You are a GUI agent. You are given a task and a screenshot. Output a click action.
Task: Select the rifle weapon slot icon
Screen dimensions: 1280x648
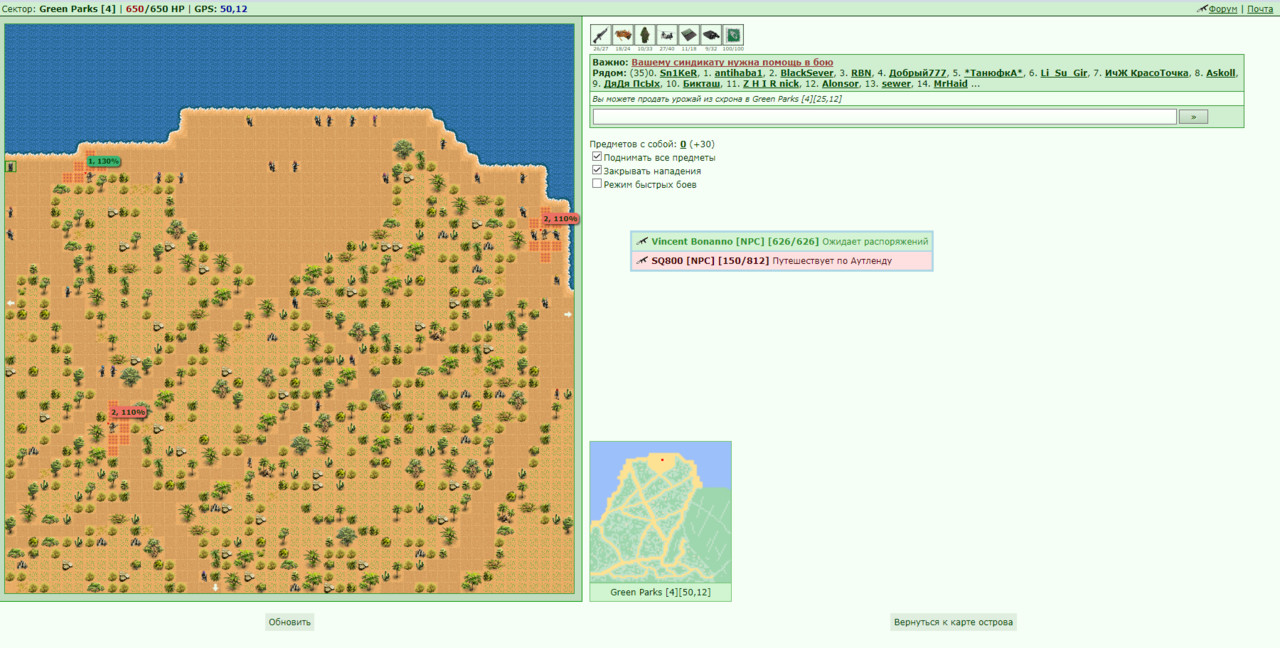601,35
